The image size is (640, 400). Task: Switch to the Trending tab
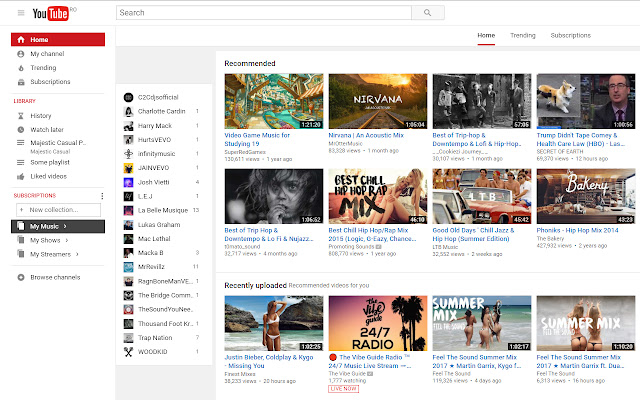pos(522,36)
